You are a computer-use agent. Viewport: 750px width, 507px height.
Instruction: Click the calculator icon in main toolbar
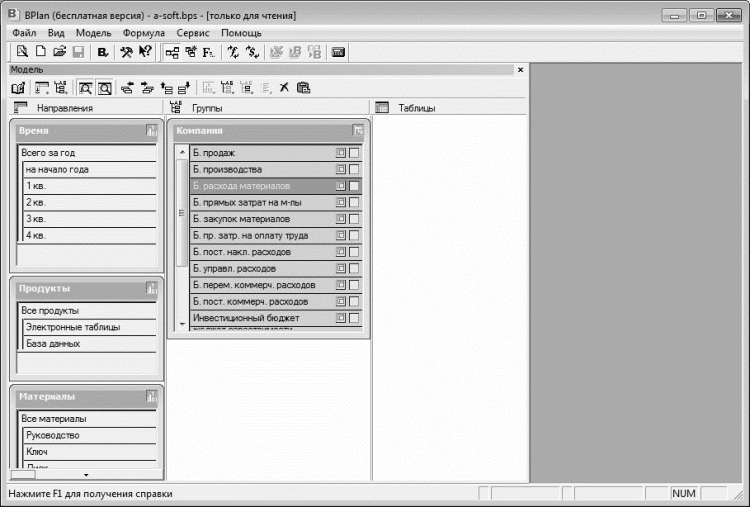tap(338, 52)
